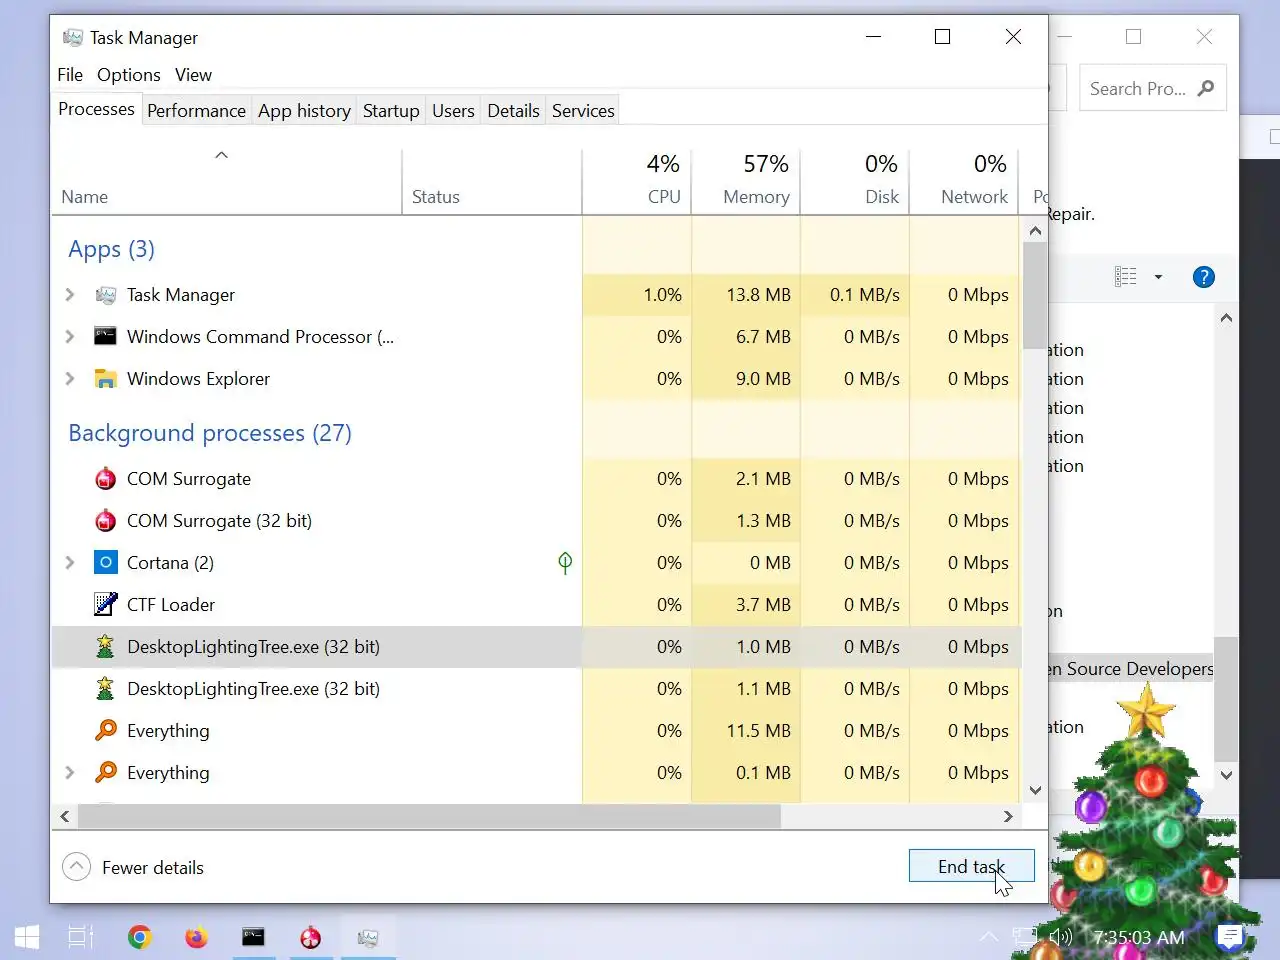The width and height of the screenshot is (1280, 960).
Task: Sort by the Network column header
Action: click(964, 182)
